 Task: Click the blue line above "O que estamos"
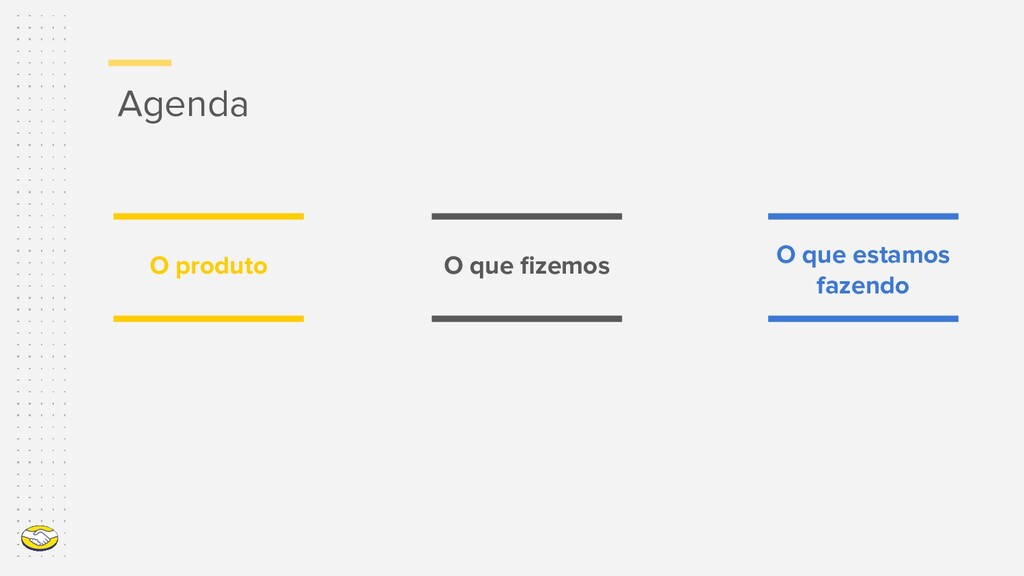pyautogui.click(x=863, y=216)
